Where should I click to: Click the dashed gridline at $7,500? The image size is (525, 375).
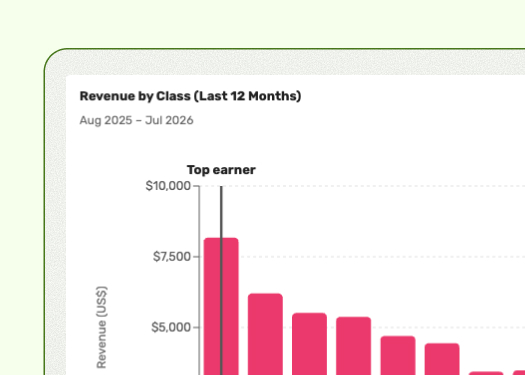click(382, 257)
